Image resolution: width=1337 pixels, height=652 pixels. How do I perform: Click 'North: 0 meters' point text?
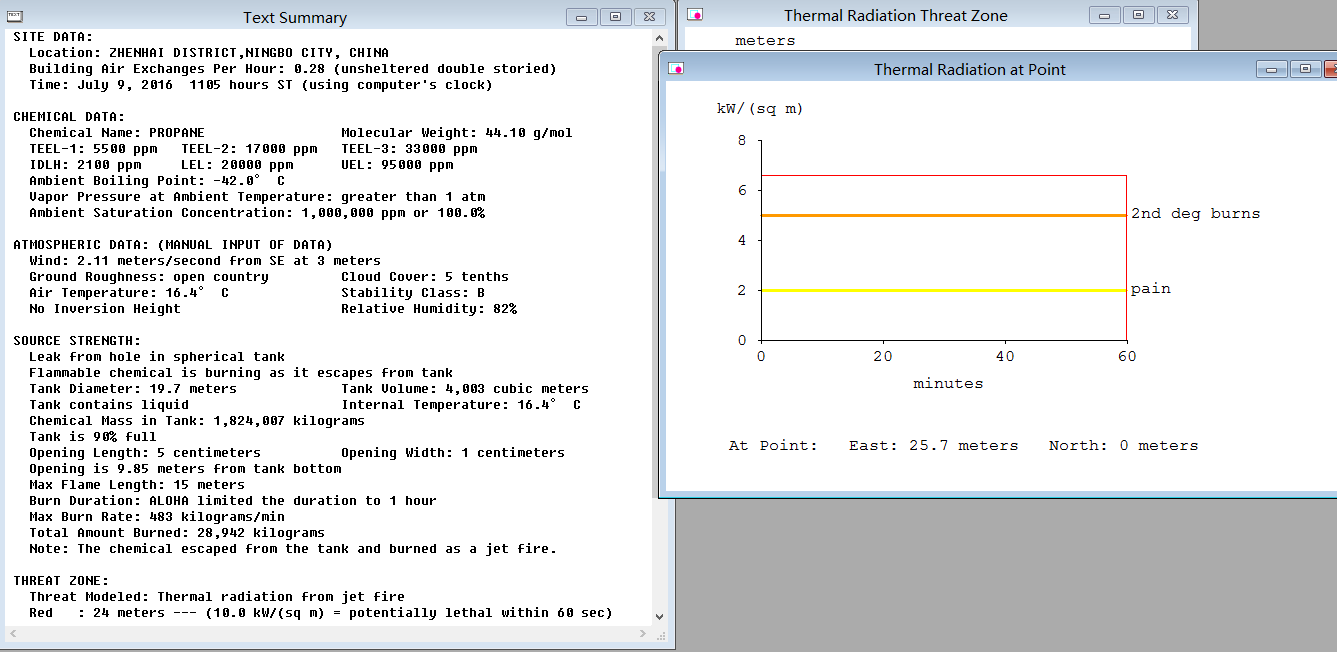tap(1123, 446)
